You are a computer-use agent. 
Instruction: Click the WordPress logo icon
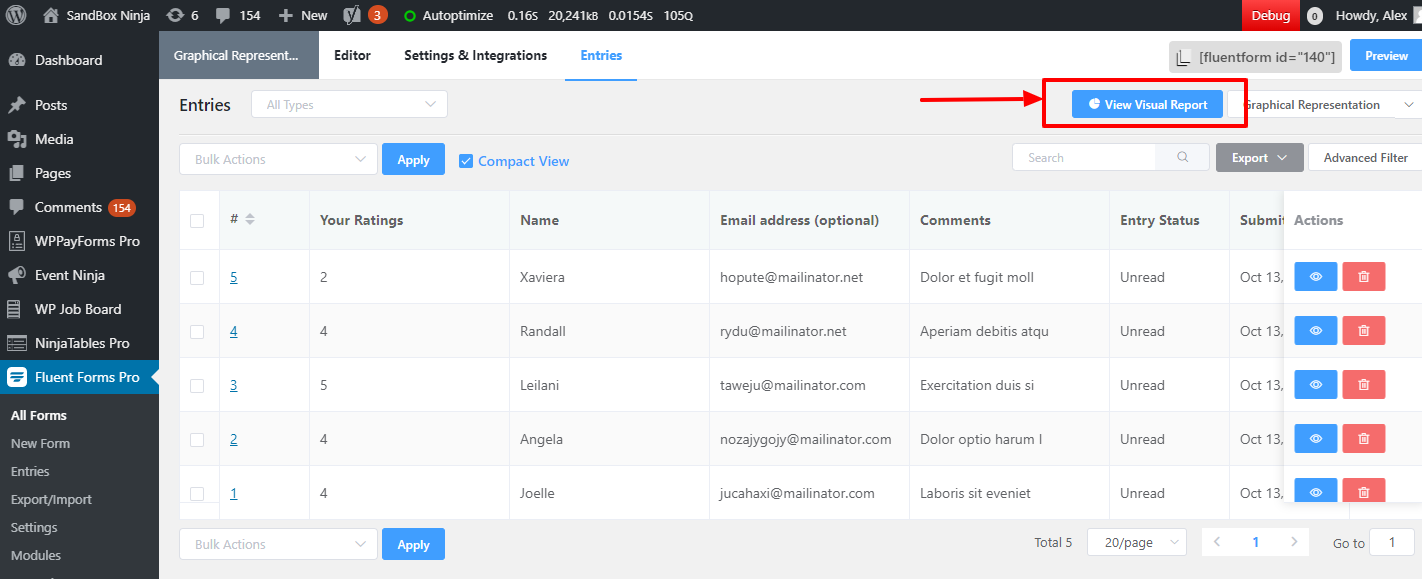[x=17, y=15]
